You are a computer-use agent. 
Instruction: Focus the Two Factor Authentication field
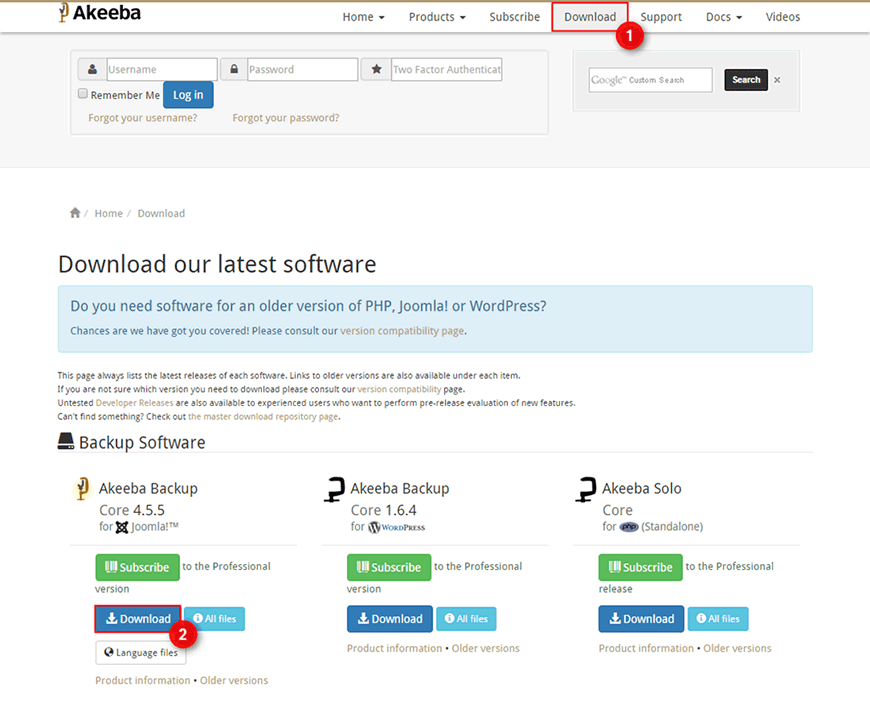[x=447, y=69]
